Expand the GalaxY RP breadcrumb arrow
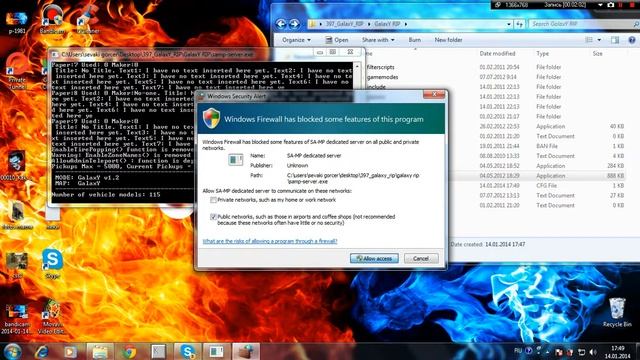 [406, 24]
